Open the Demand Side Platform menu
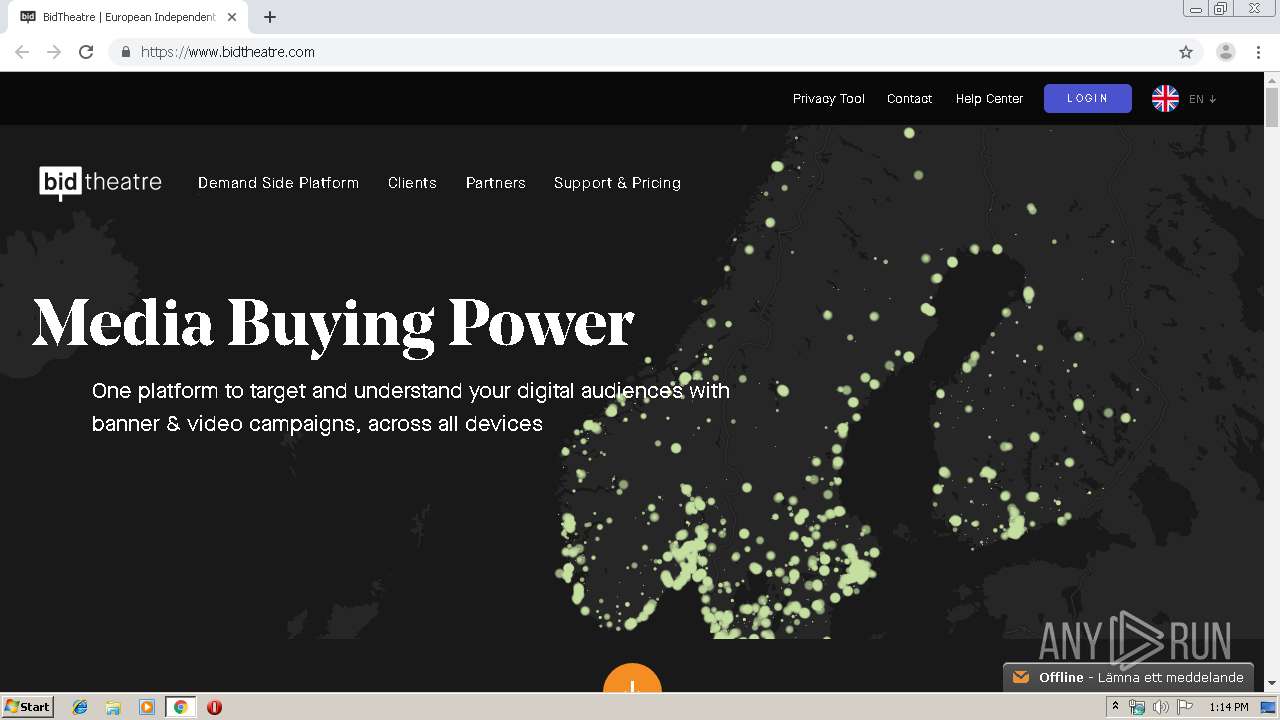 point(278,183)
